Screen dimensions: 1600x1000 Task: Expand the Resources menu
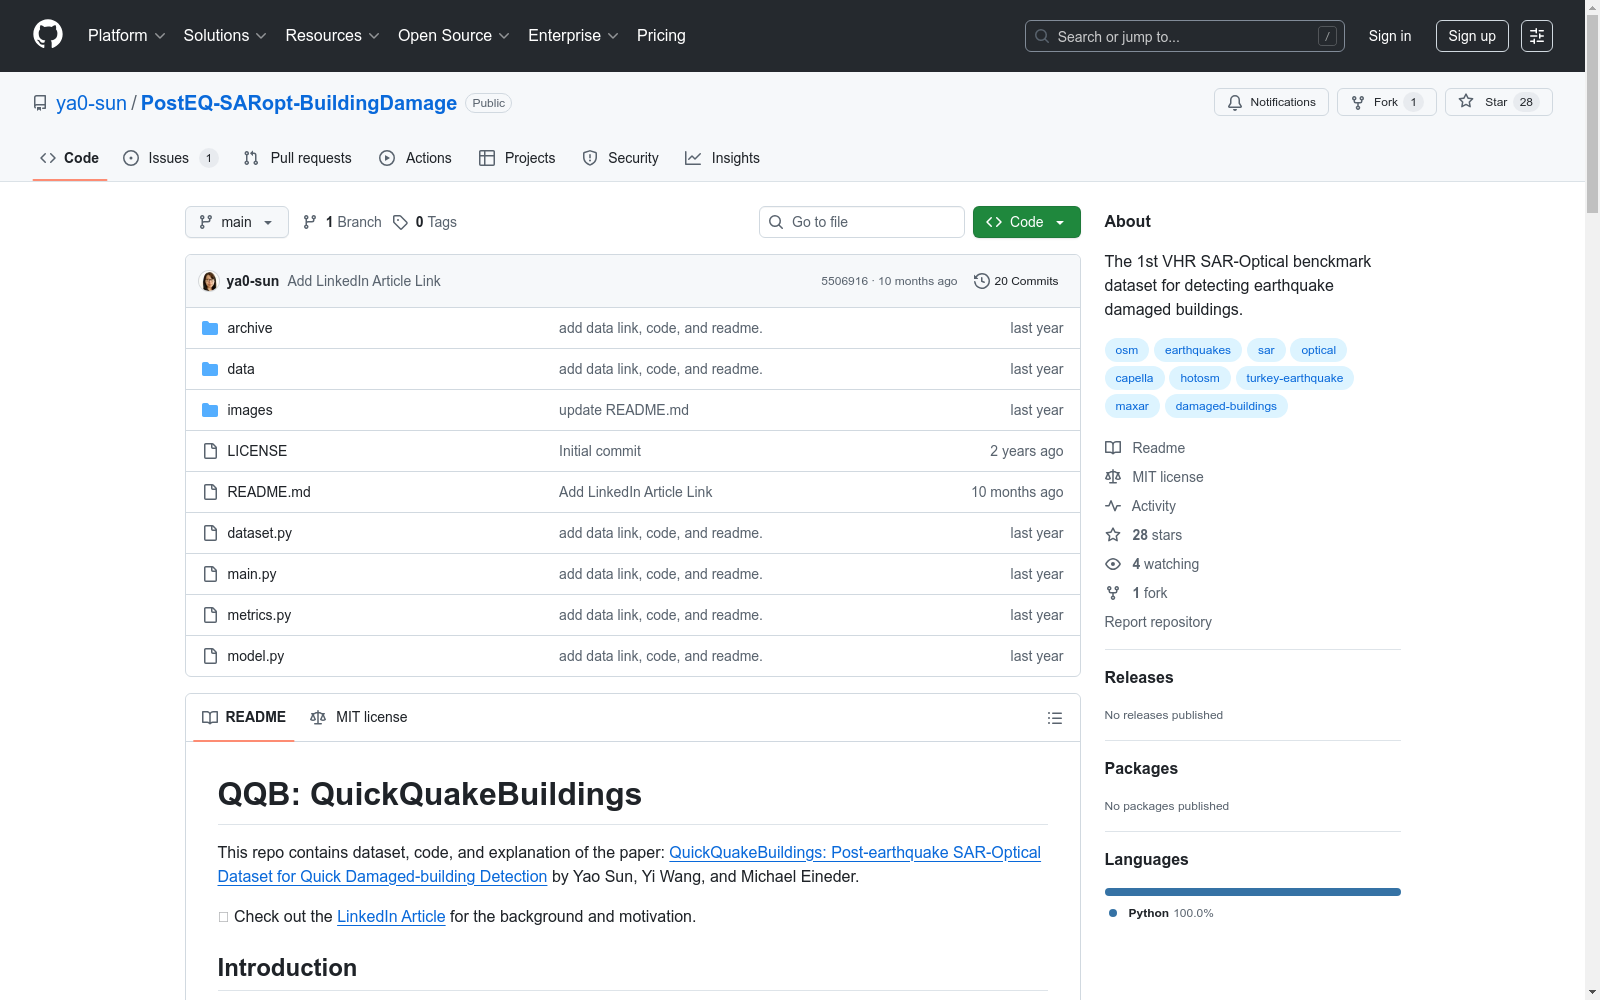click(332, 35)
